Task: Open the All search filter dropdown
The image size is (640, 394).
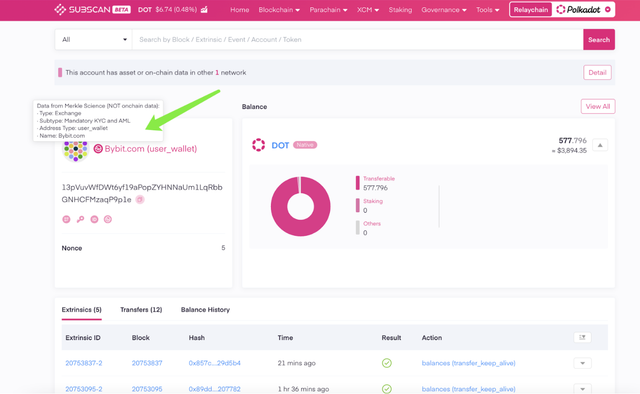Action: (x=94, y=40)
